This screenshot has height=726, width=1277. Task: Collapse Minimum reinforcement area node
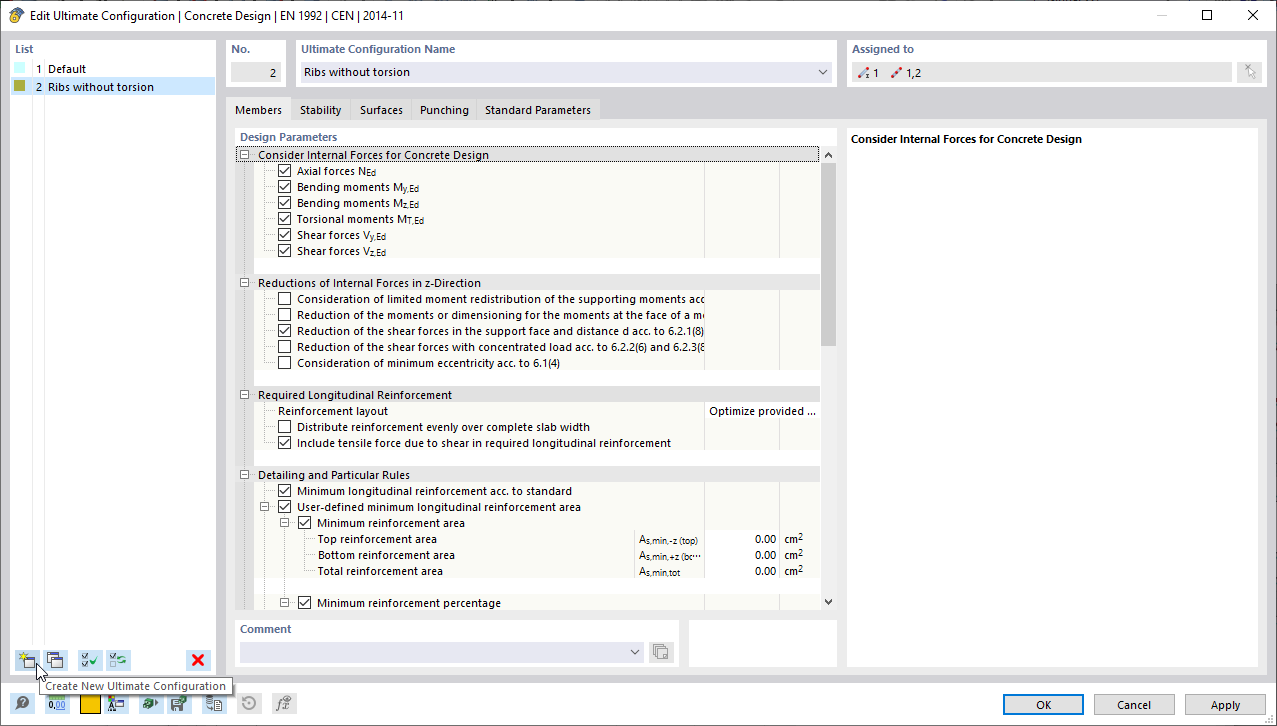[x=285, y=523]
